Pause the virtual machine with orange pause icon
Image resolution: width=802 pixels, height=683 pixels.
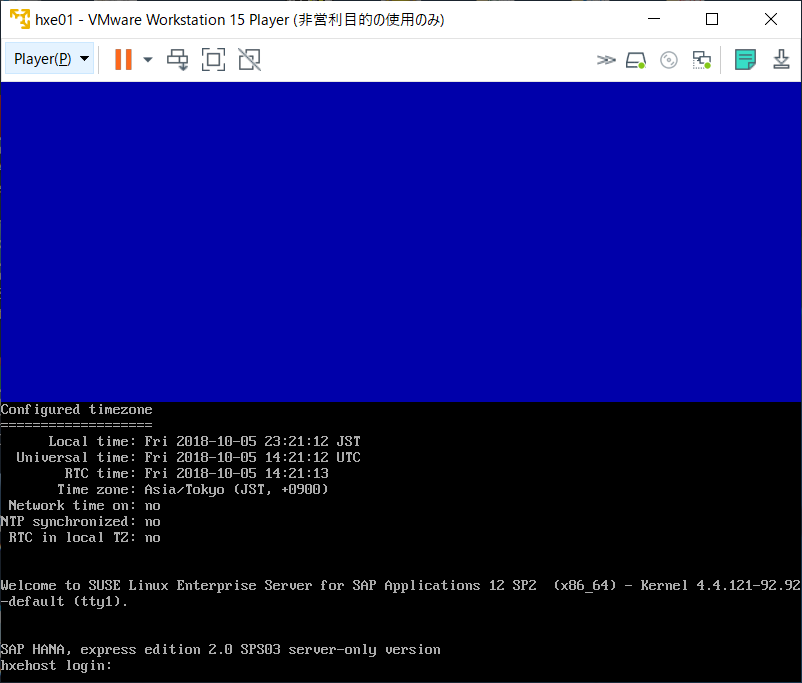[123, 59]
